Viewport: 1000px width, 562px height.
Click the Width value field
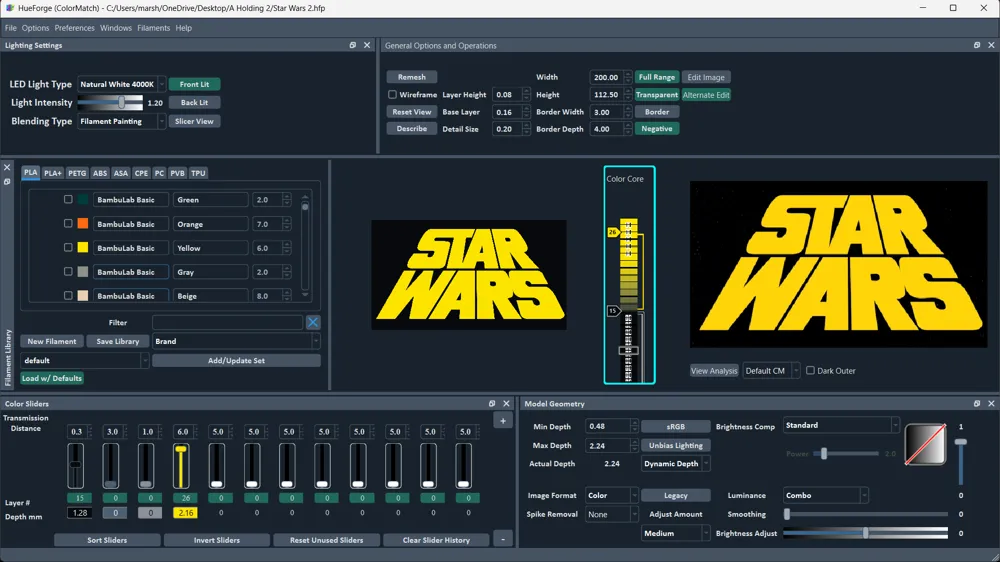[606, 77]
